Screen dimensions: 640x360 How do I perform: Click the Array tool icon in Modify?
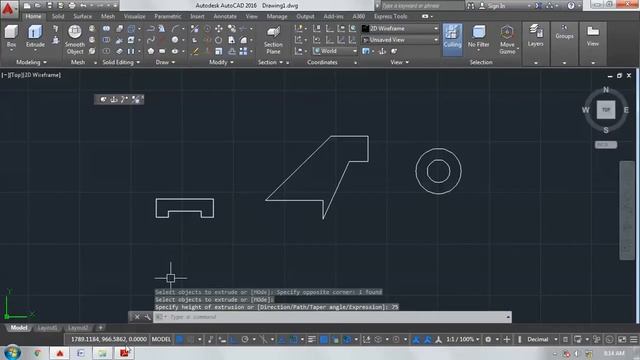(243, 51)
